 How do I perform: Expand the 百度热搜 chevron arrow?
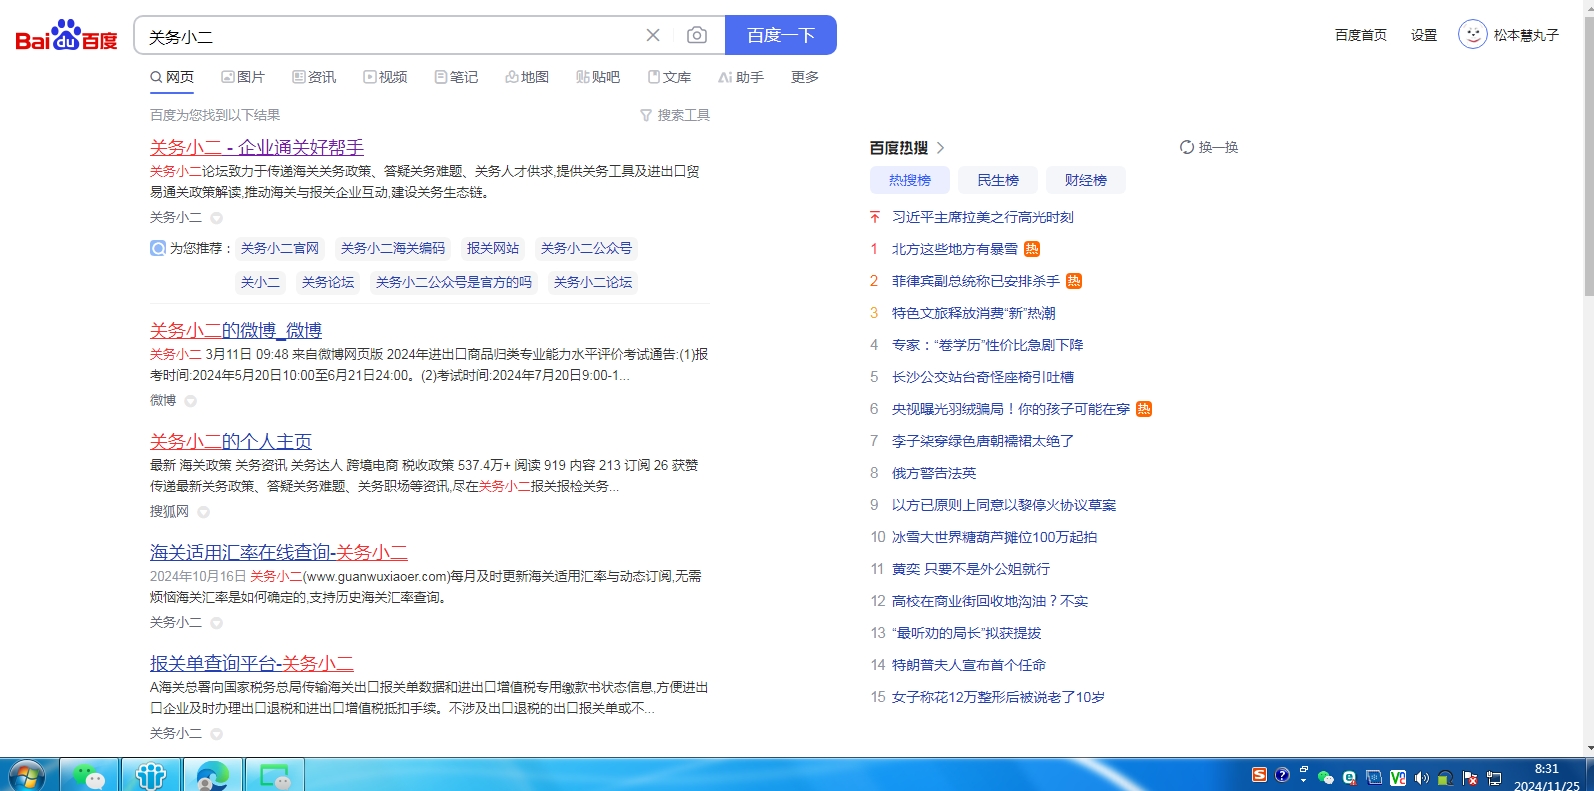(940, 148)
